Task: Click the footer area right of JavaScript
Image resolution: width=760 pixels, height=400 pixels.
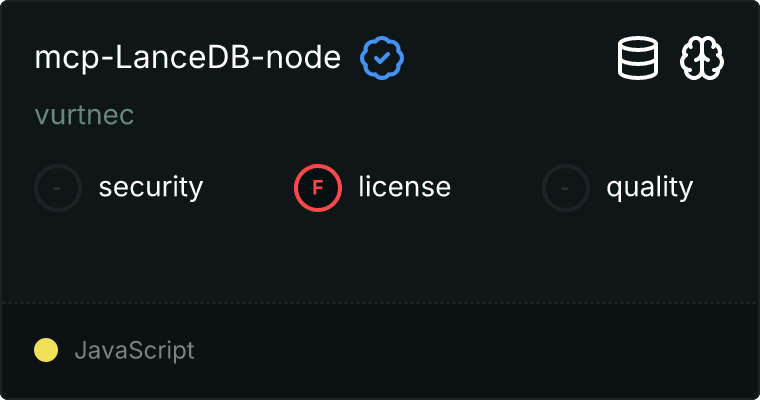Action: coord(480,350)
